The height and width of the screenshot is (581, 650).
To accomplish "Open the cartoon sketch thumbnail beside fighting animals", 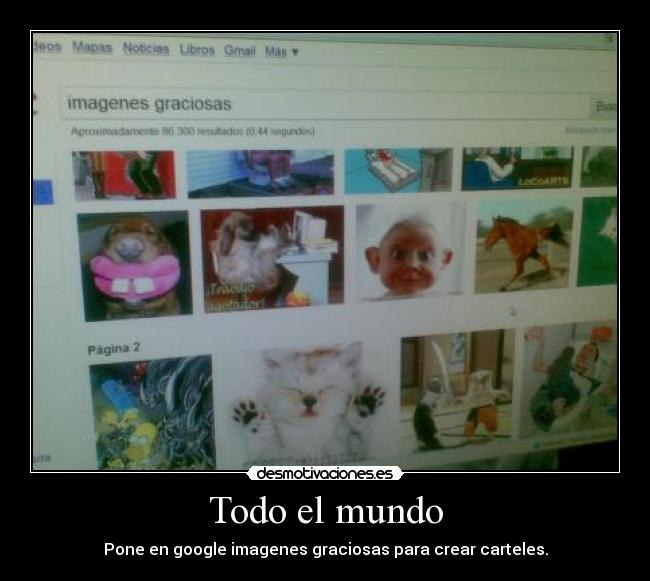I will point(570,379).
